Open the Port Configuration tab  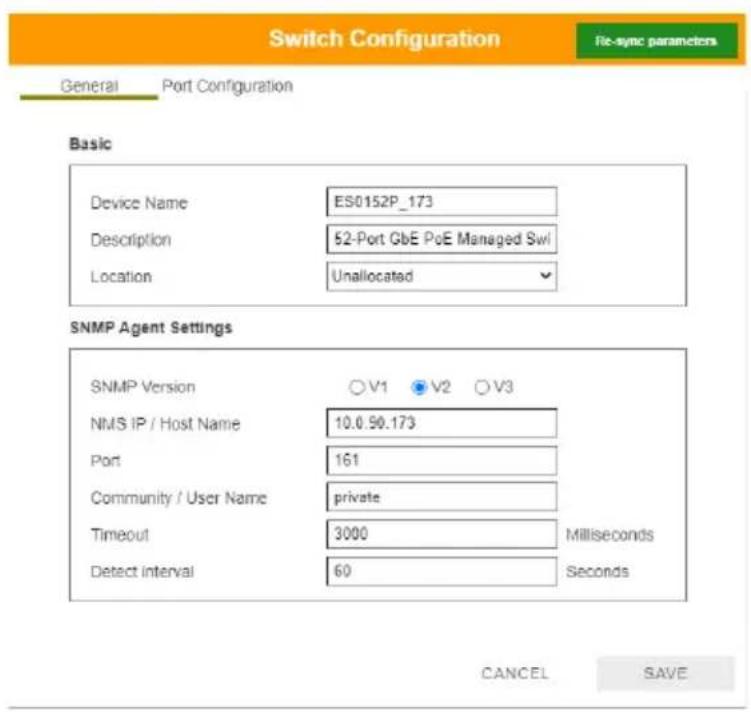coord(227,86)
